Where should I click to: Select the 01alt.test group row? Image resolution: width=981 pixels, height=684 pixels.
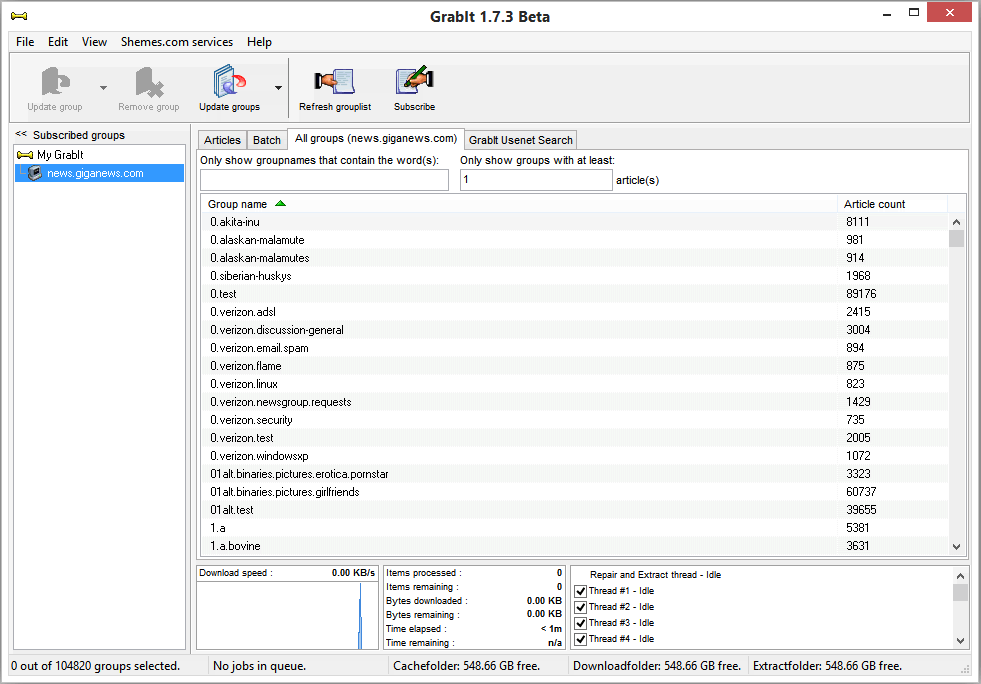576,510
